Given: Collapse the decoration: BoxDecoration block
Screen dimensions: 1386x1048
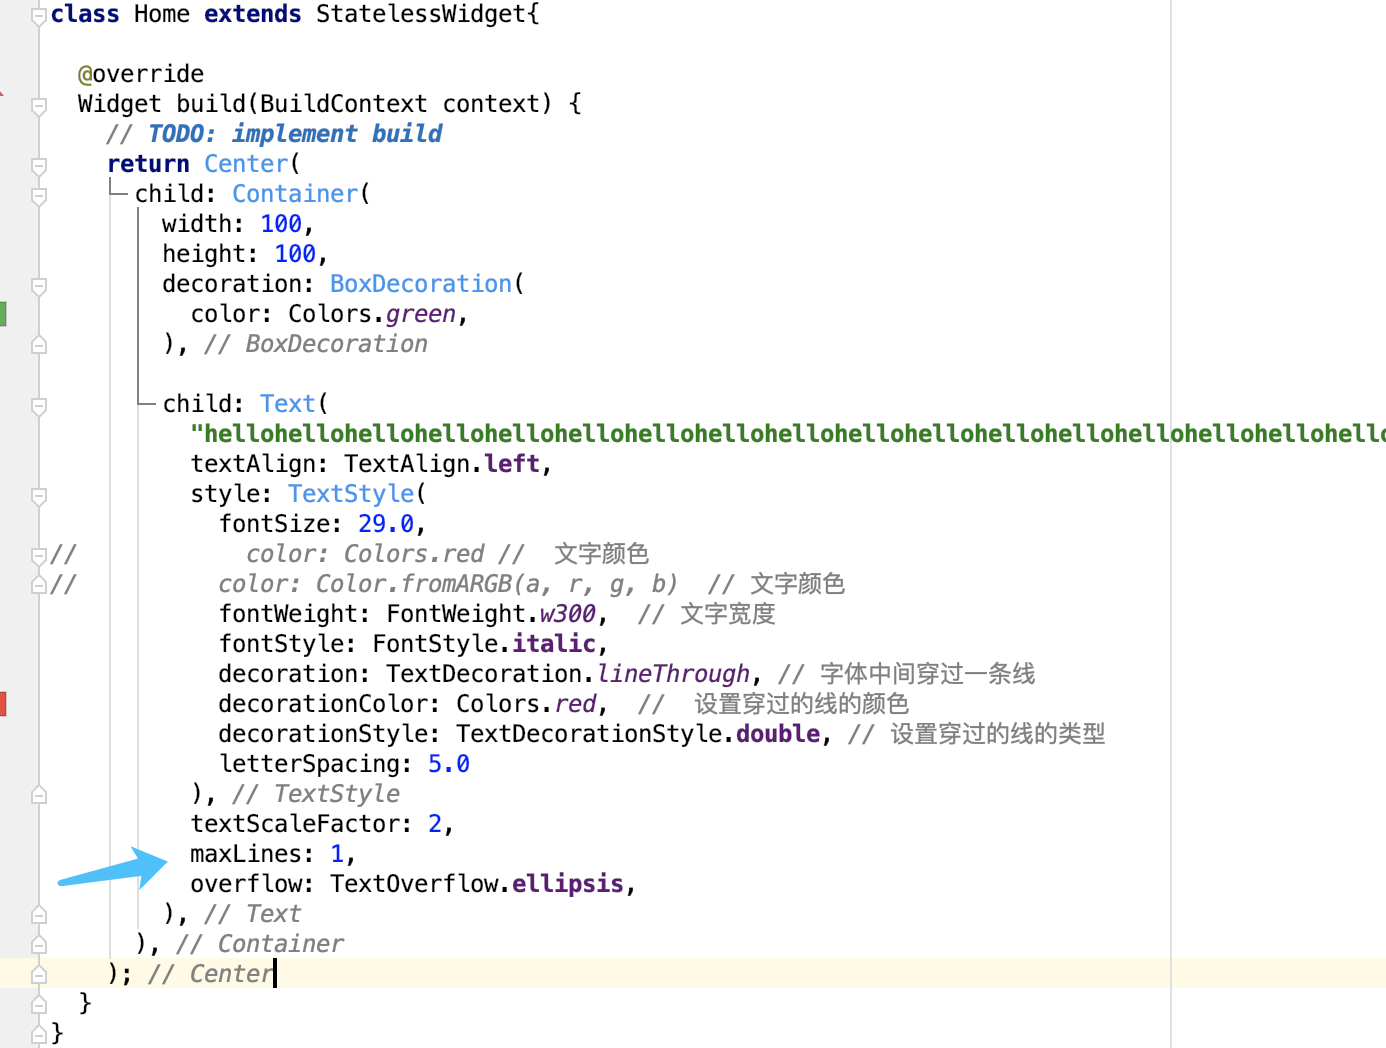Looking at the screenshot, I should [39, 286].
